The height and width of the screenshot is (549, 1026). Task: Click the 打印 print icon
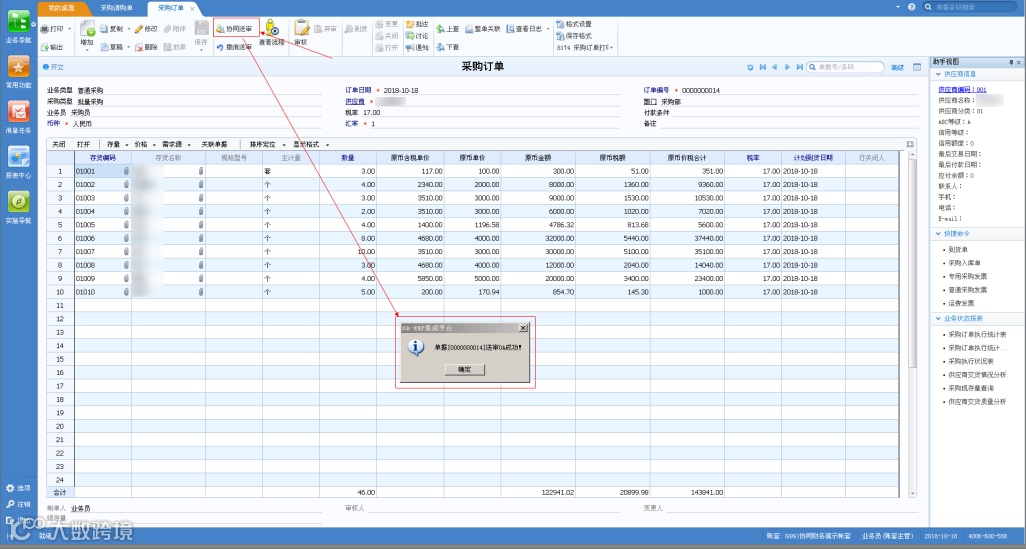point(44,29)
